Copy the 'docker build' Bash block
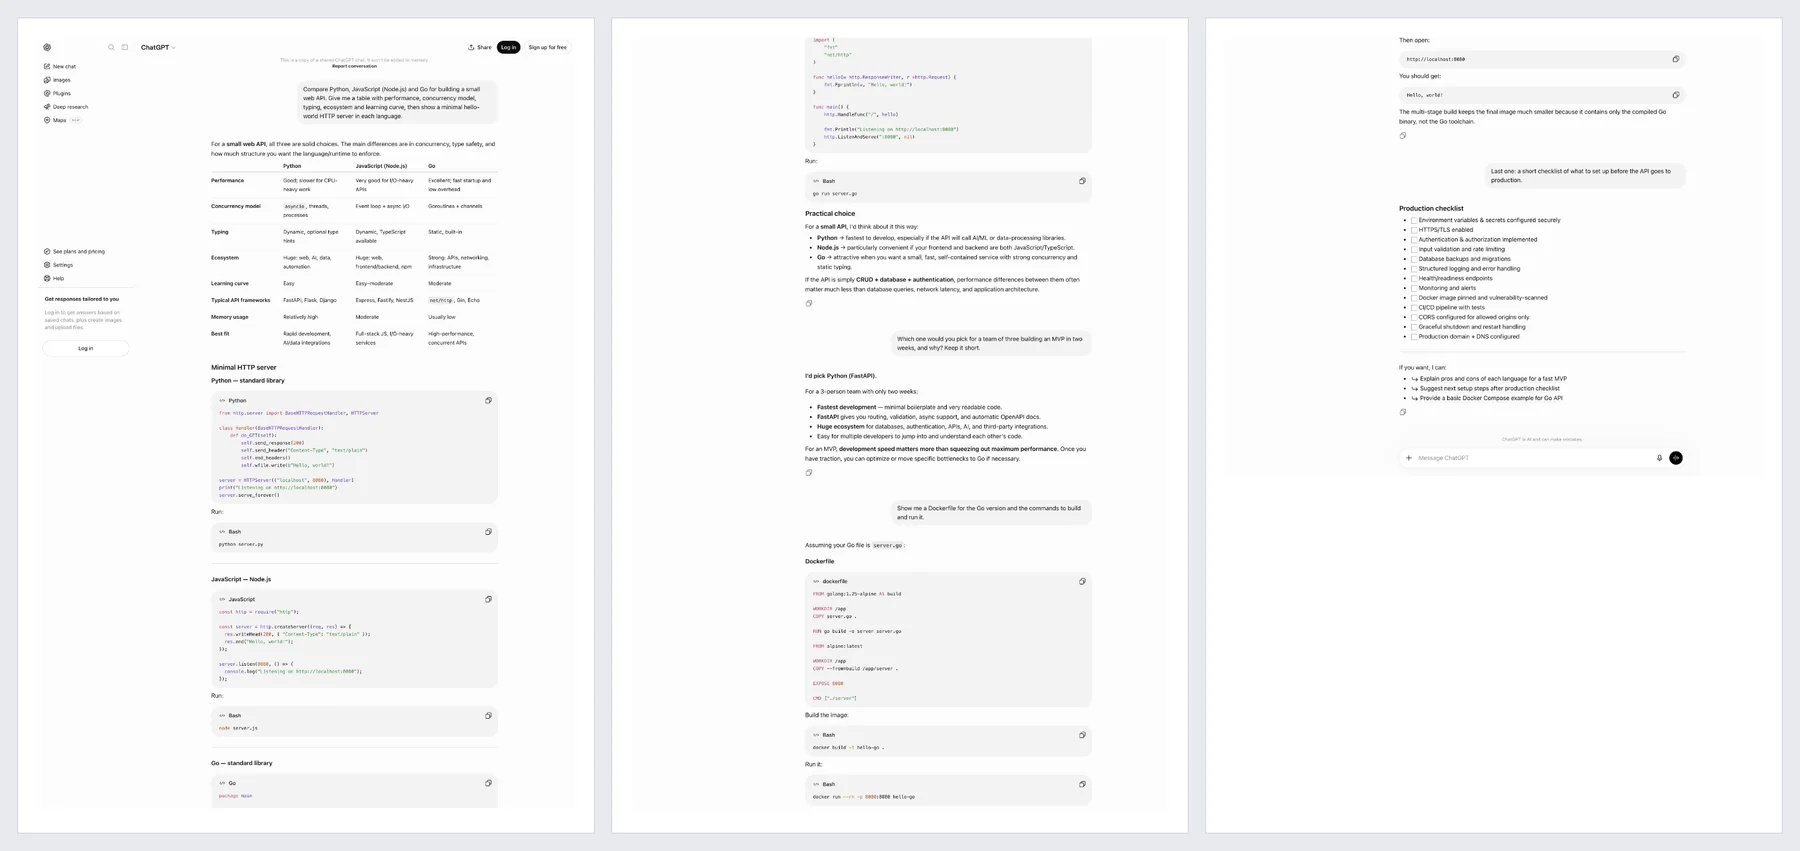Viewport: 1800px width, 851px height. click(1082, 735)
